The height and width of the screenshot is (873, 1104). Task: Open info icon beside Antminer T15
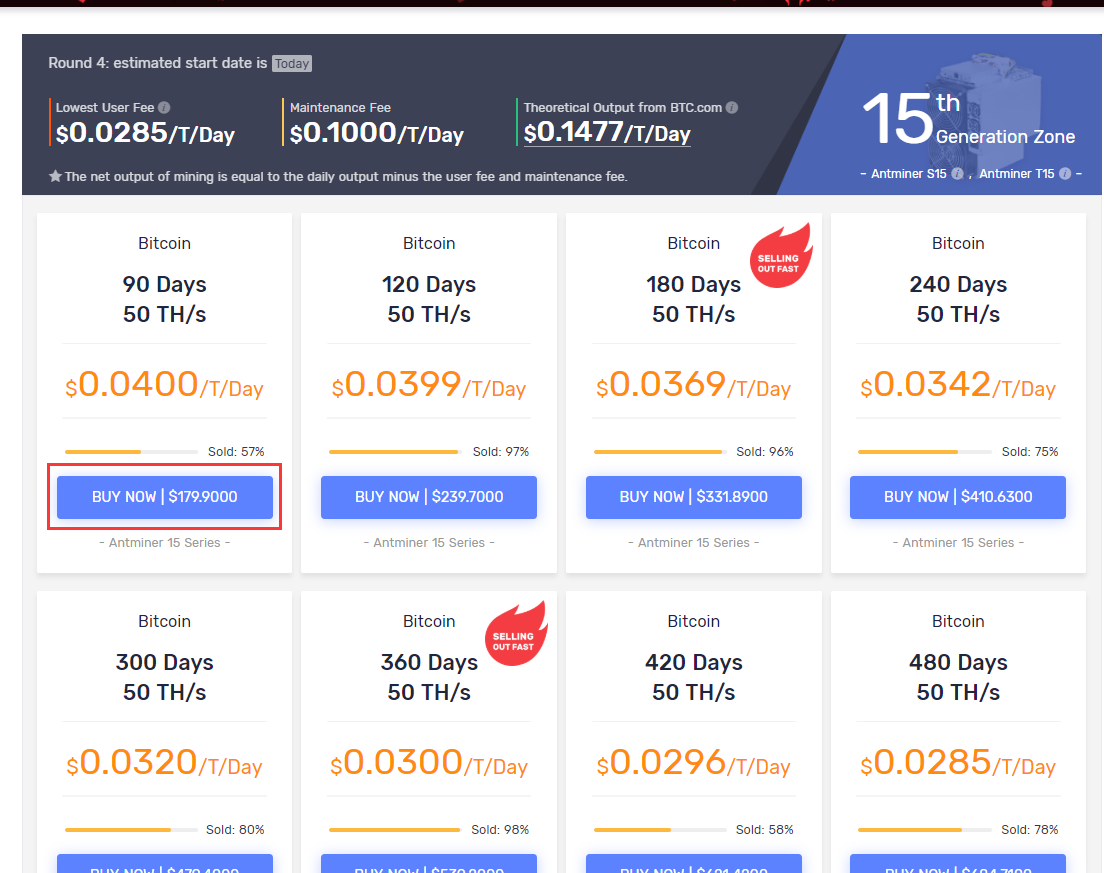(x=1065, y=173)
